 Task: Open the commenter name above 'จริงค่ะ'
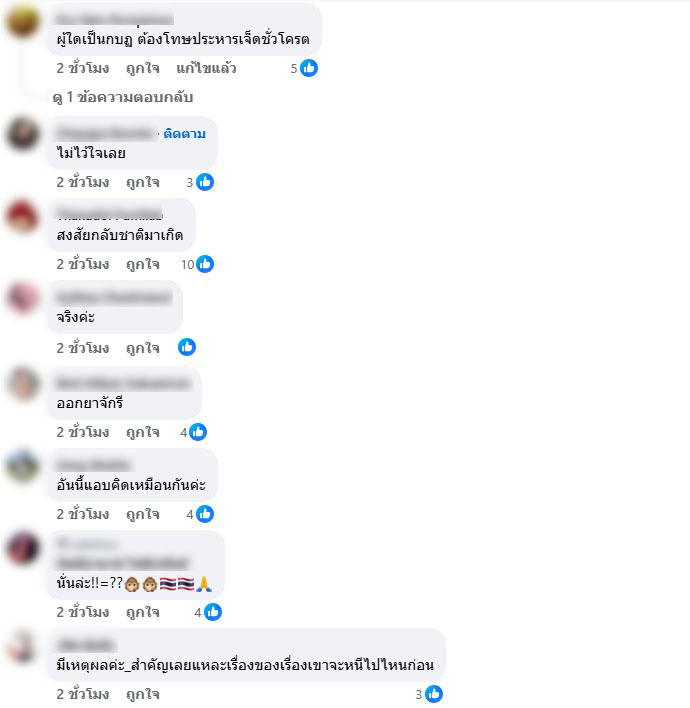click(114, 298)
